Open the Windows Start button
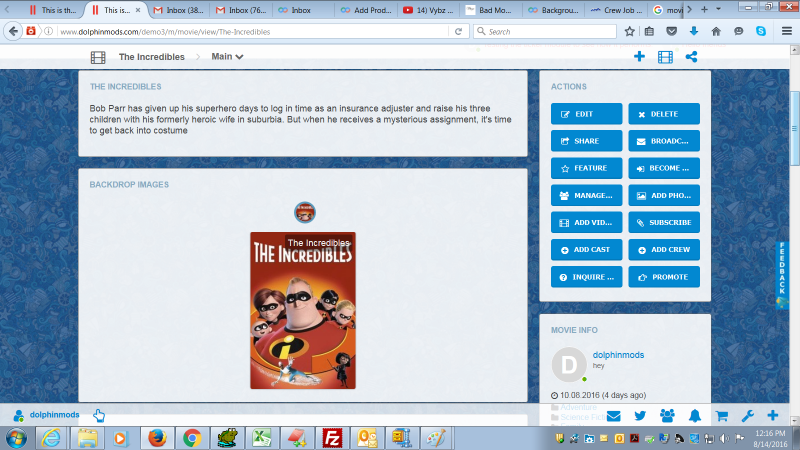The height and width of the screenshot is (450, 800). point(16,438)
